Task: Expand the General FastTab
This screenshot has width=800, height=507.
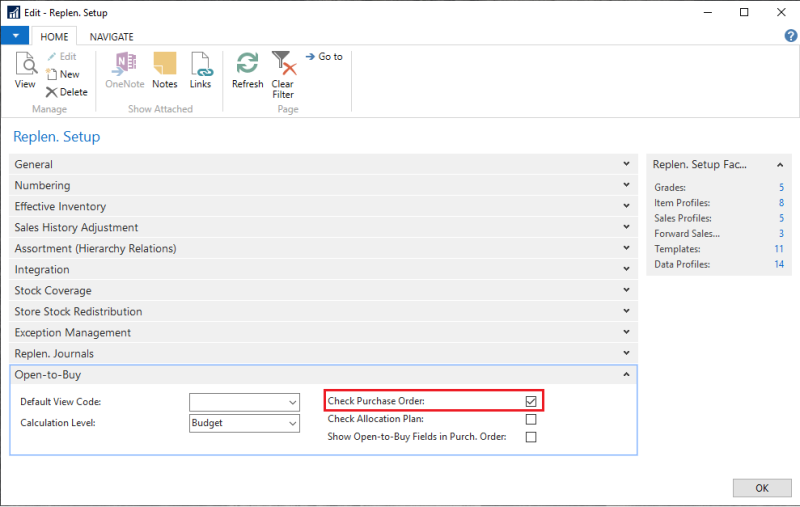Action: [x=323, y=164]
